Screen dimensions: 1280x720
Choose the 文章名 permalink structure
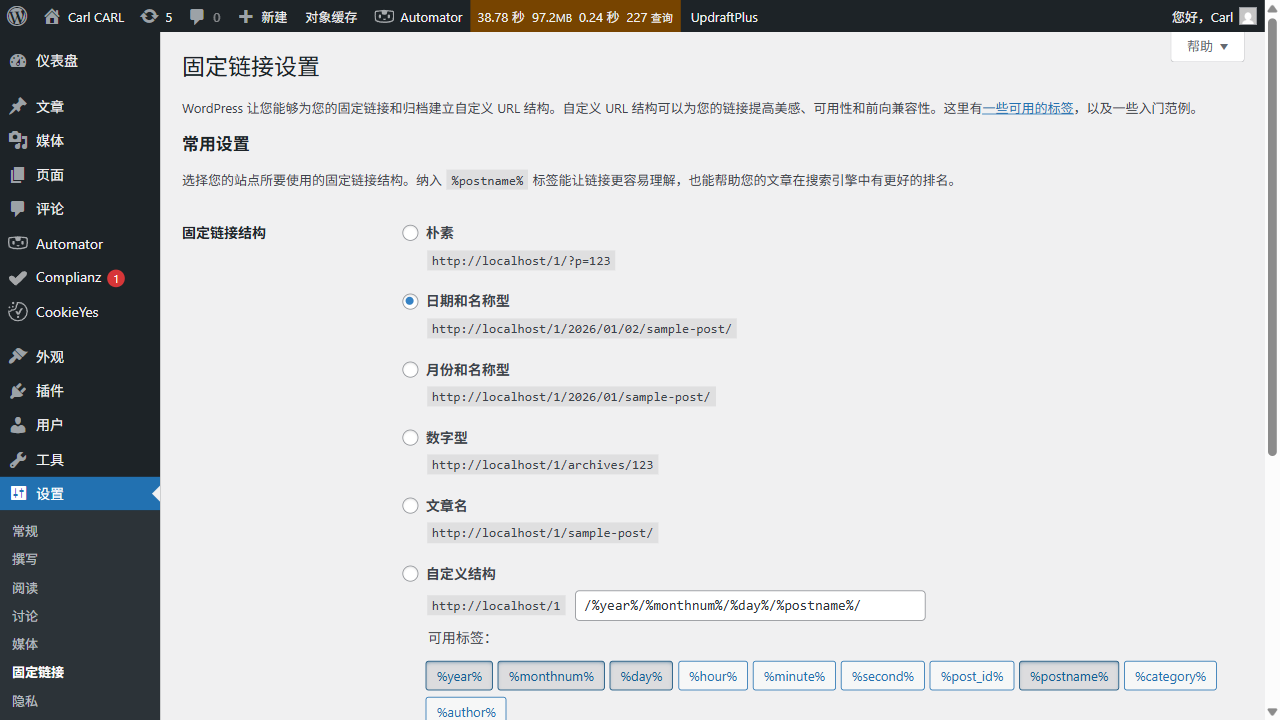click(x=410, y=505)
